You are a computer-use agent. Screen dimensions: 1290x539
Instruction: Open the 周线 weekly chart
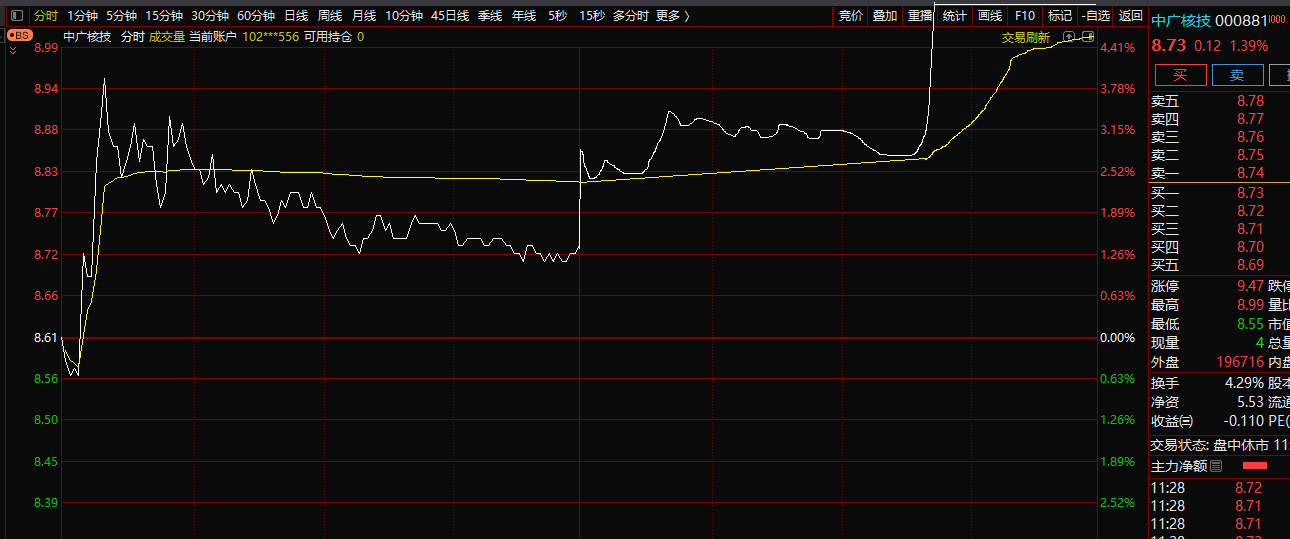[330, 16]
